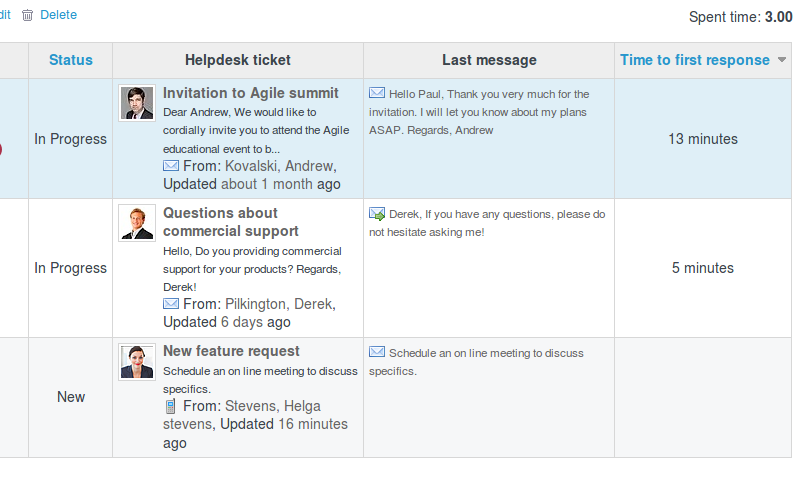Click the mail icon in Schedule meeting last message
This screenshot has height=500, width=800.
(377, 352)
